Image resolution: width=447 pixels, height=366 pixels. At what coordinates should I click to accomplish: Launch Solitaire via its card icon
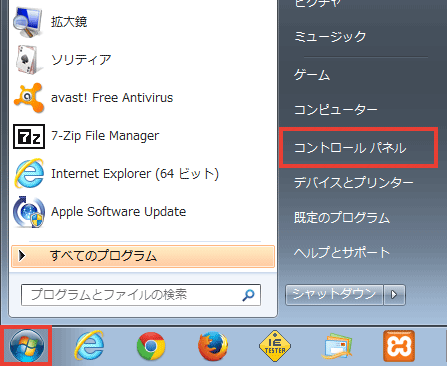(28, 60)
